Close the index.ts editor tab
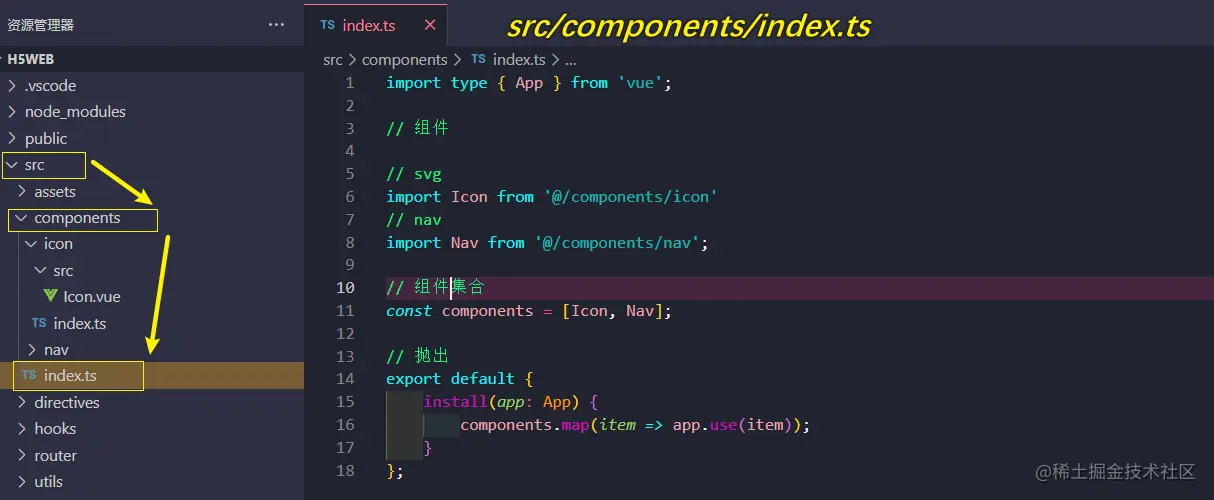 (430, 25)
